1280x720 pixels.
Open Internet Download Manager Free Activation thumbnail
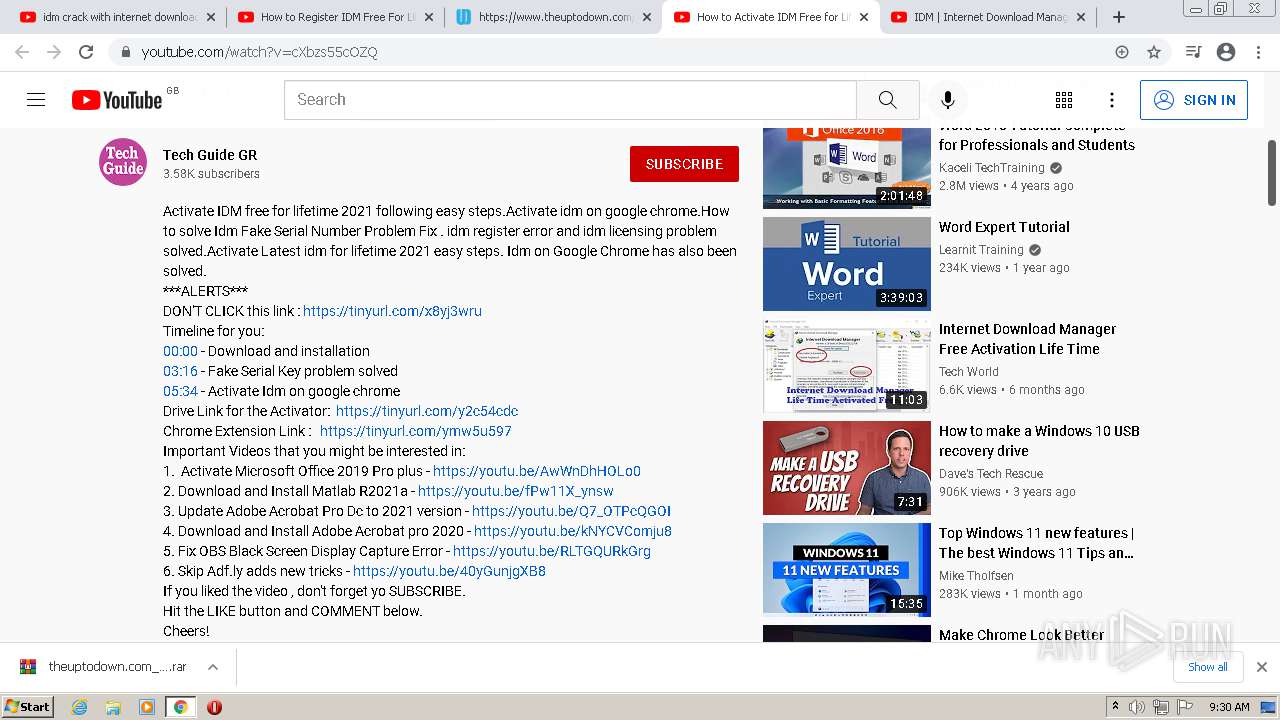coord(847,366)
